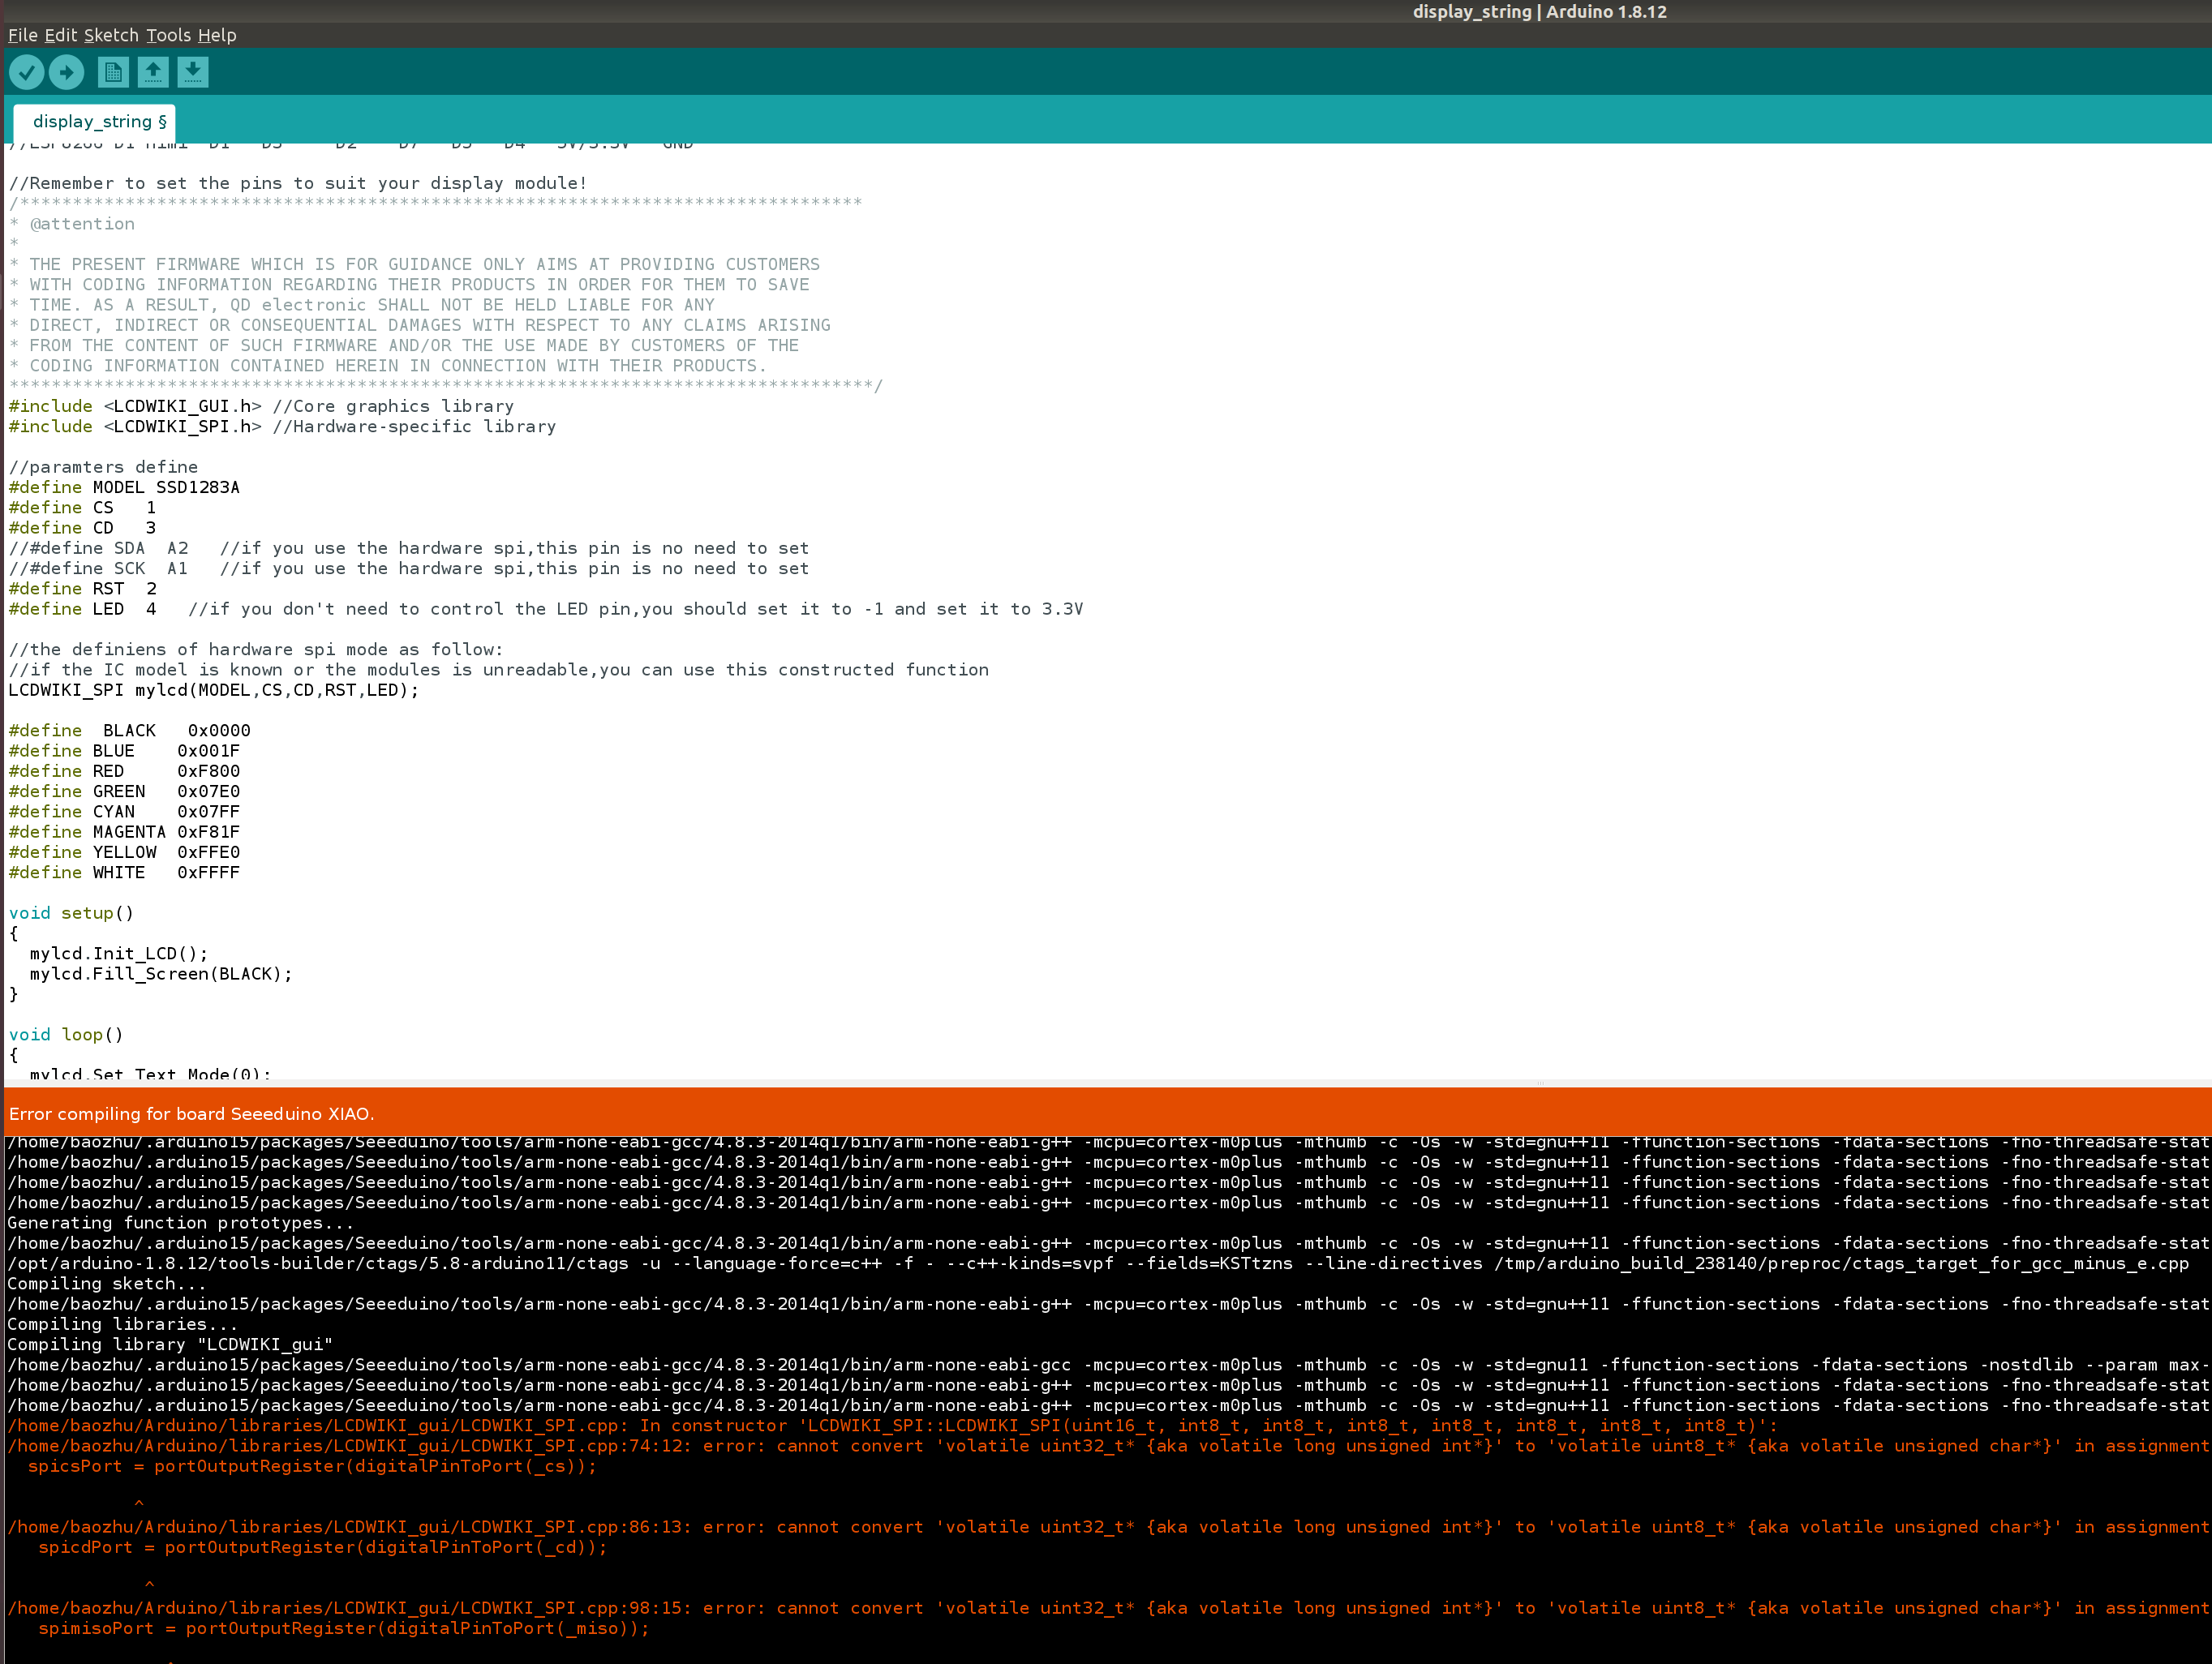
Task: Click the '//if the IC model is known' comment
Action: (498, 669)
